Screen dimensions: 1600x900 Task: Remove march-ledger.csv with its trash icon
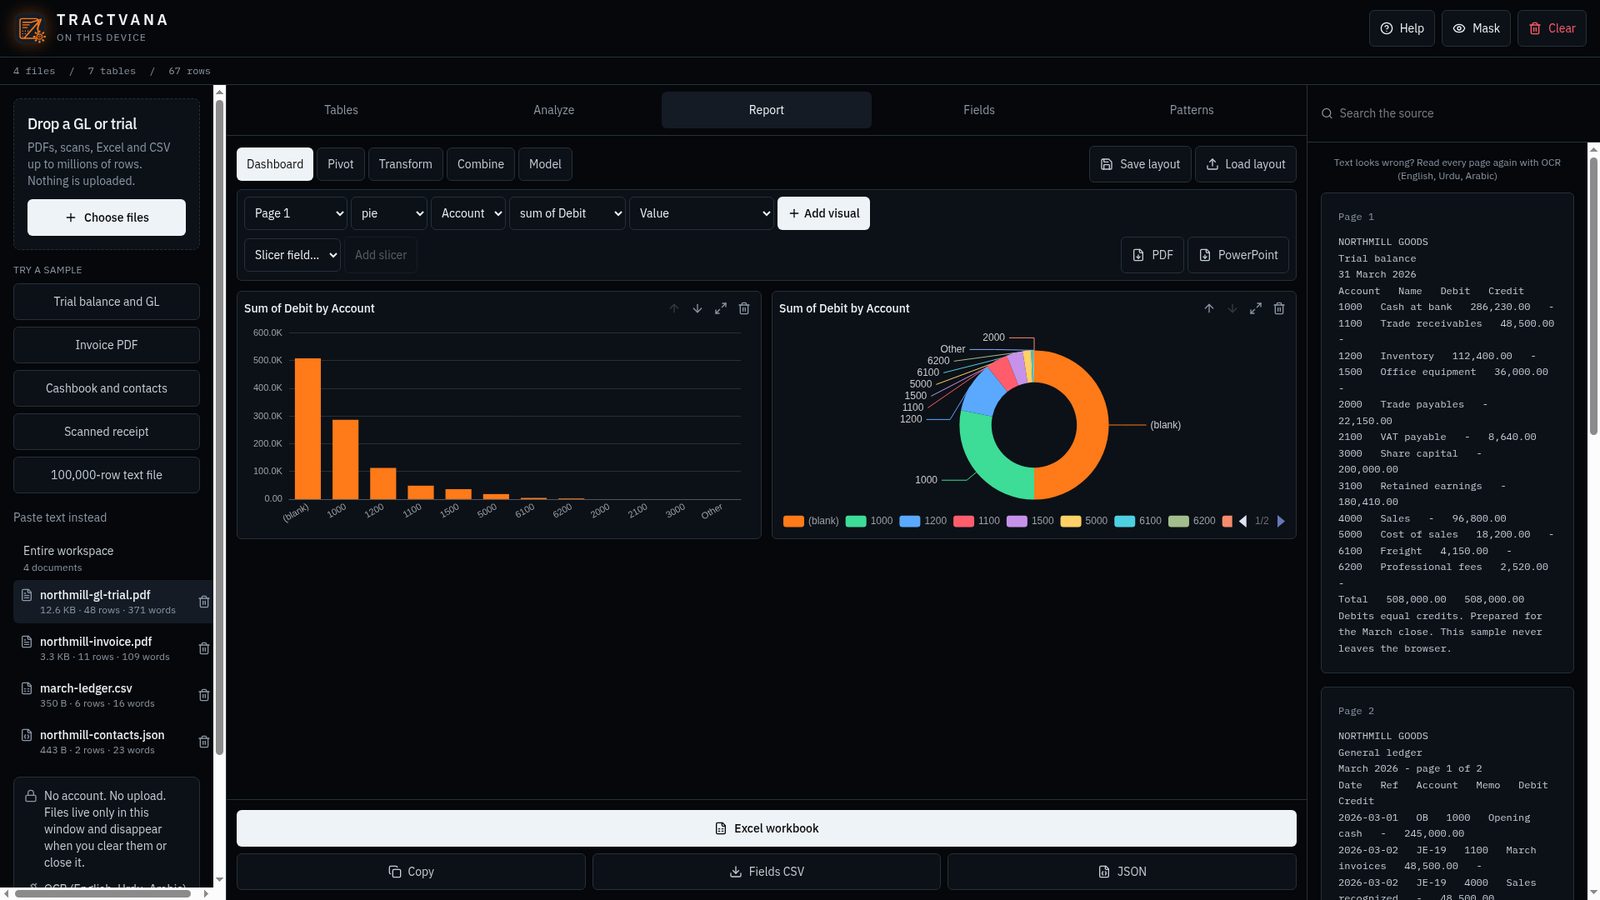204,695
